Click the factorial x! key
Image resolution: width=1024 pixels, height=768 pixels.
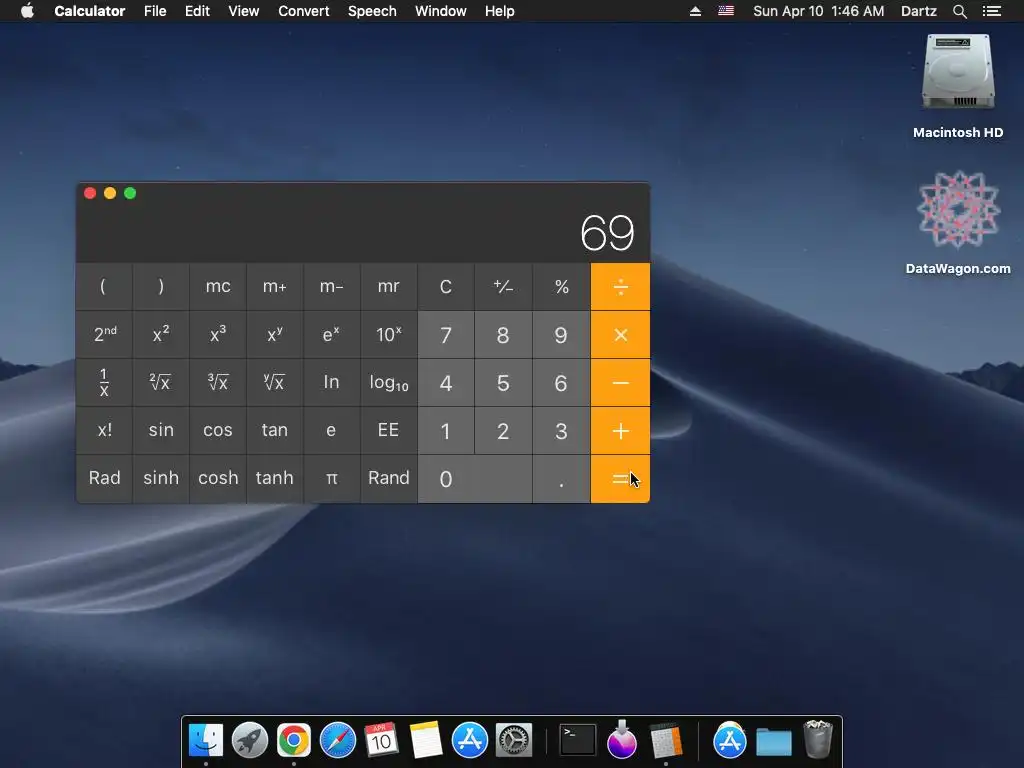pyautogui.click(x=104, y=430)
